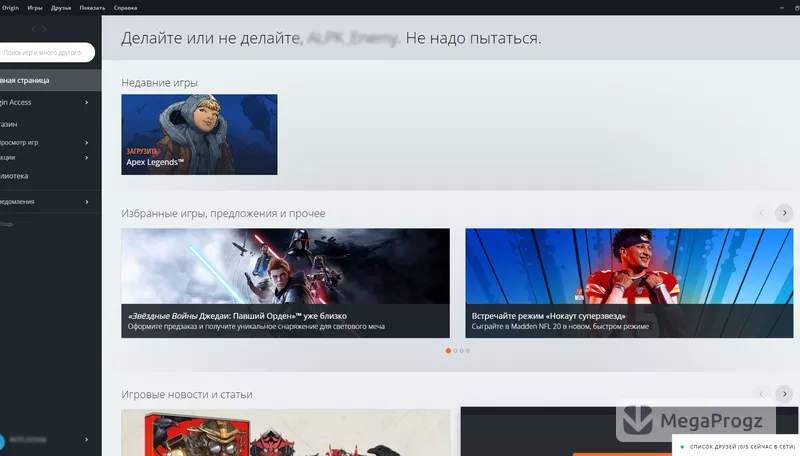Open the Star Wars Jedi Fallen Order banner
This screenshot has height=456, width=800.
pos(286,283)
